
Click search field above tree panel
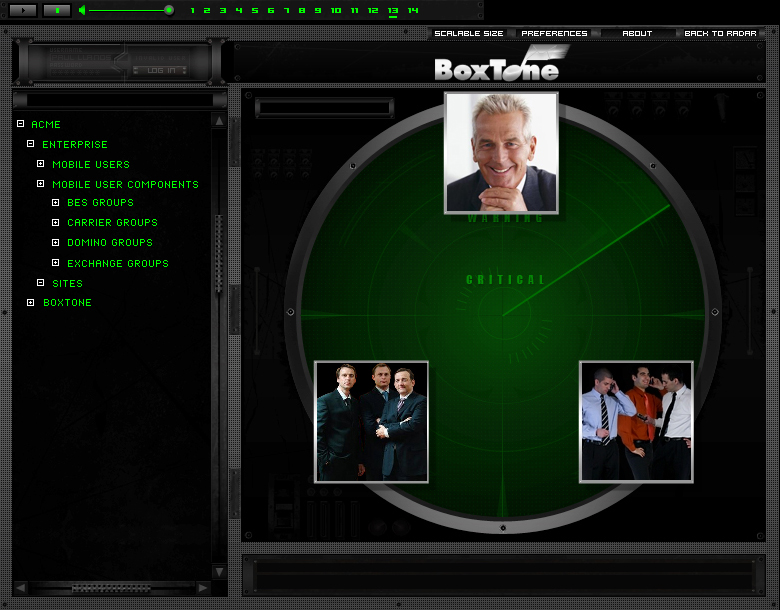[120, 100]
